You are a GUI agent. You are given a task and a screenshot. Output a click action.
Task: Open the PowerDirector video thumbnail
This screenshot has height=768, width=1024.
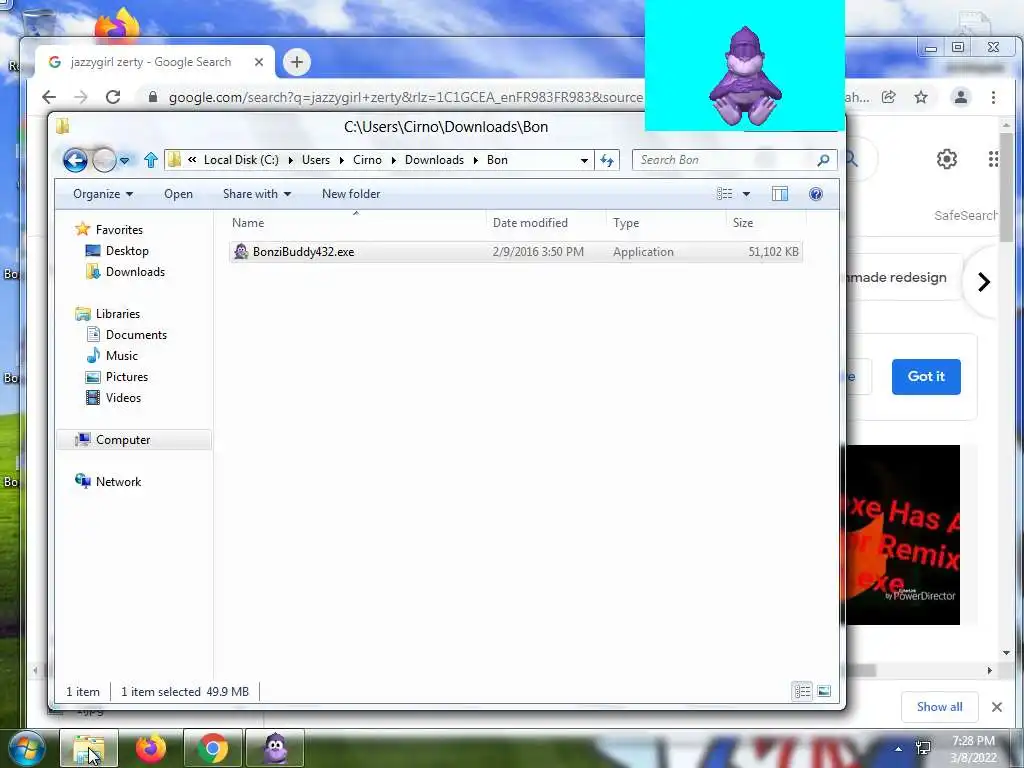pos(903,535)
